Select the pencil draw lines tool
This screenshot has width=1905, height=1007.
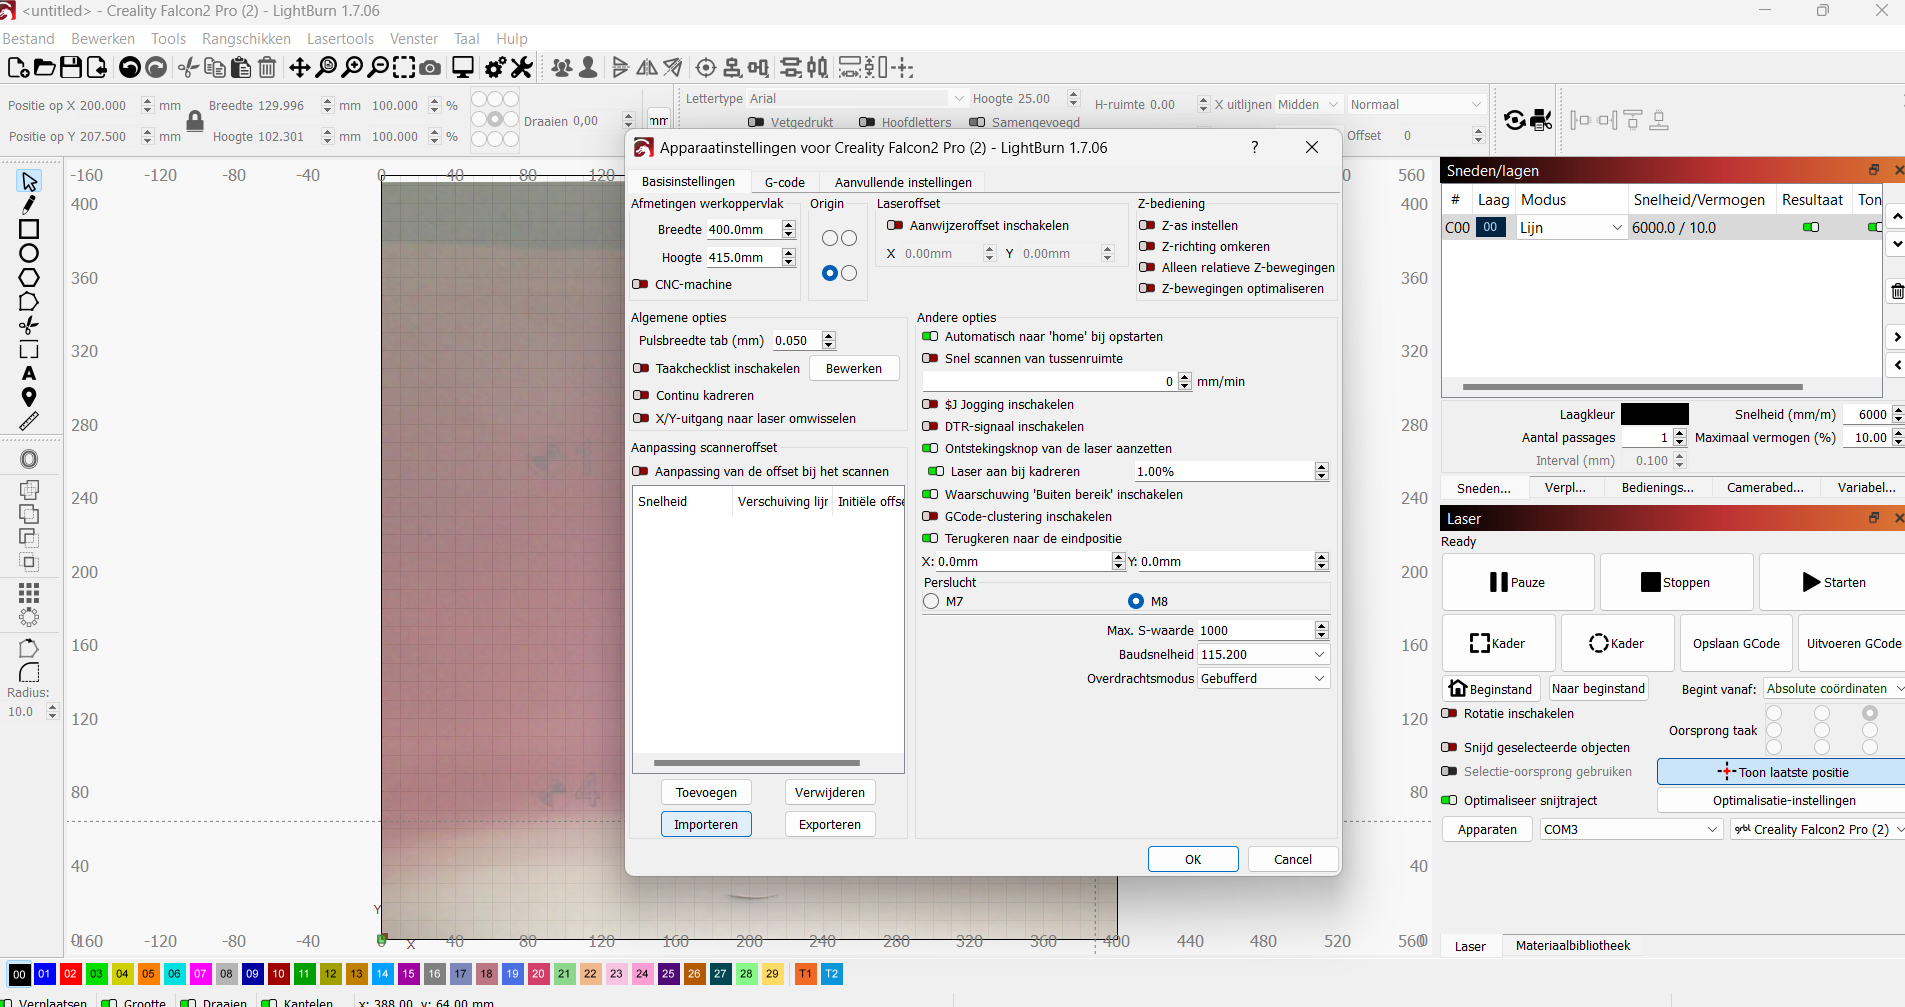29,205
